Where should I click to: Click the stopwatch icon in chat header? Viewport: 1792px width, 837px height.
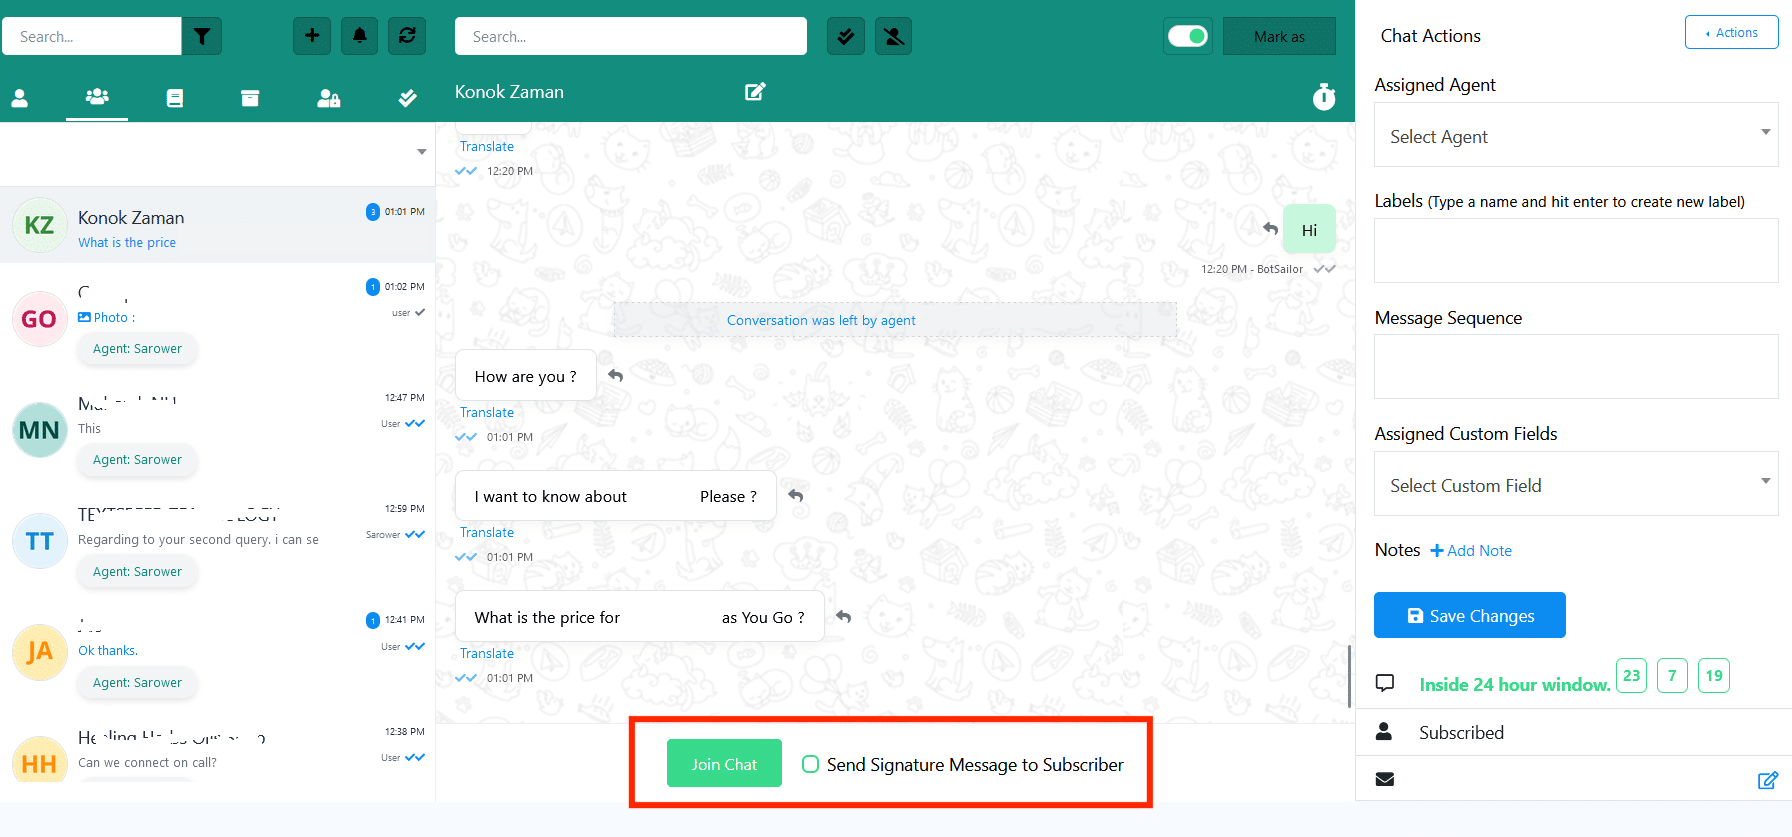coord(1324,96)
